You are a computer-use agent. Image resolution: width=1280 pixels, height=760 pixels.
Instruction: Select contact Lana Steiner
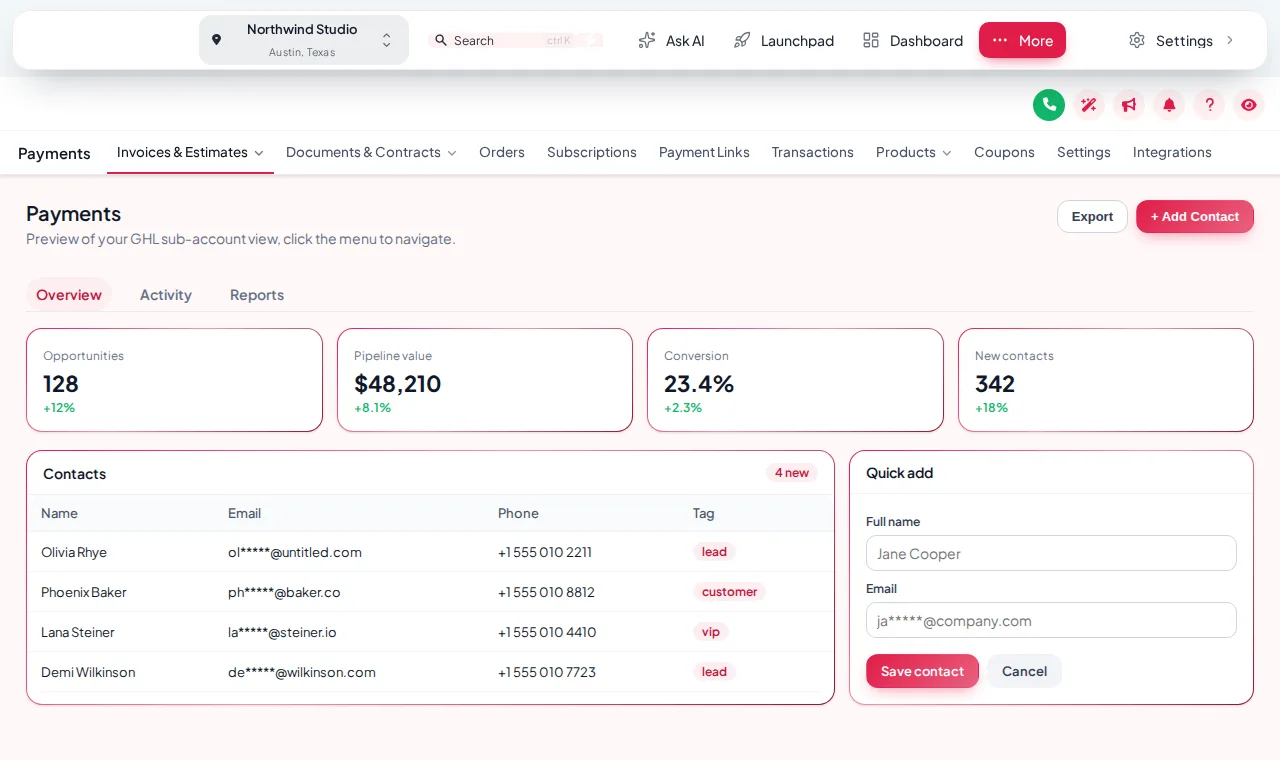click(78, 632)
